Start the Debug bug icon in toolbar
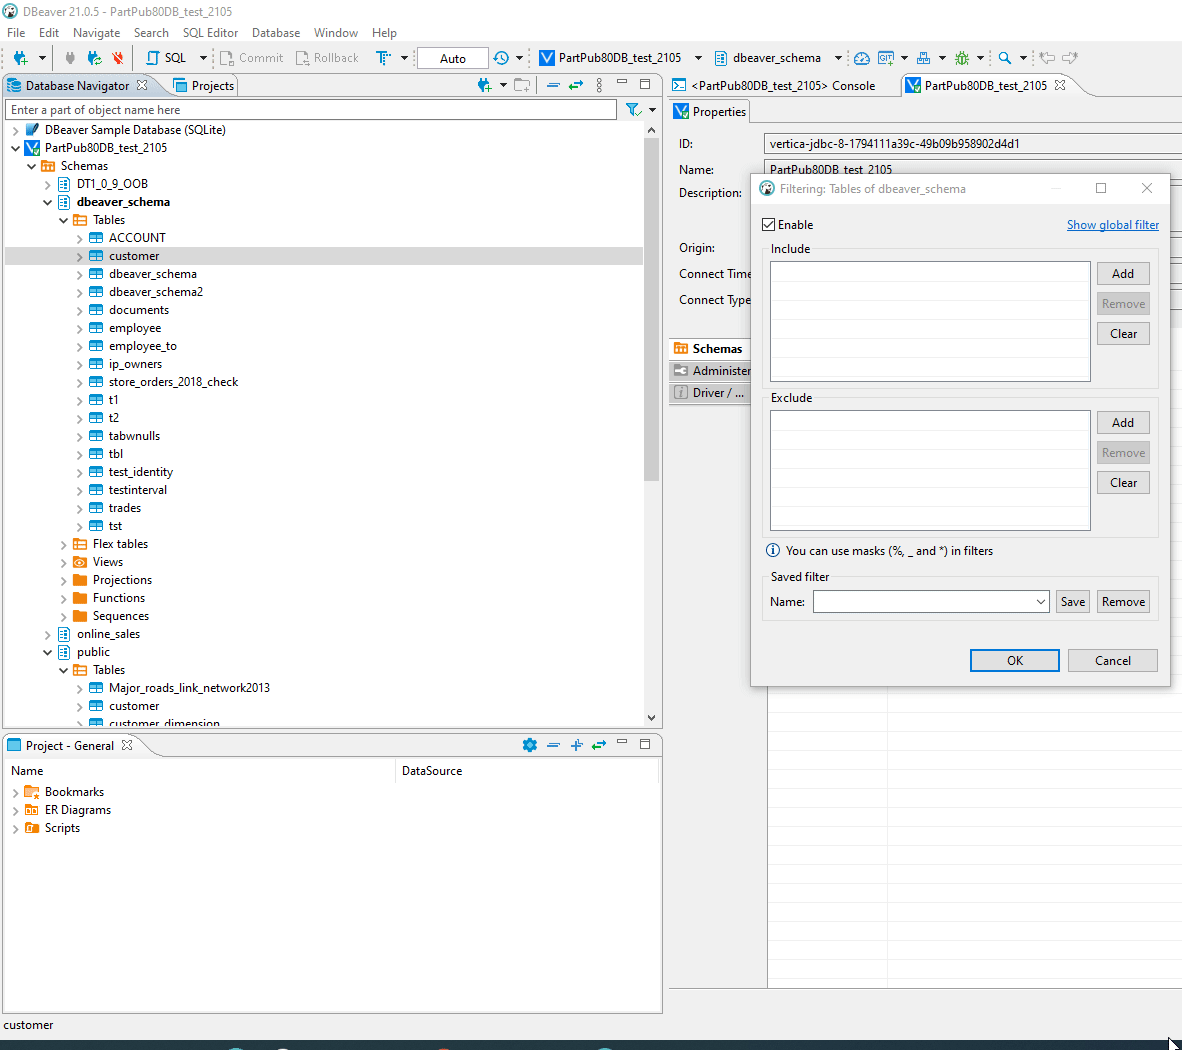 (x=962, y=57)
